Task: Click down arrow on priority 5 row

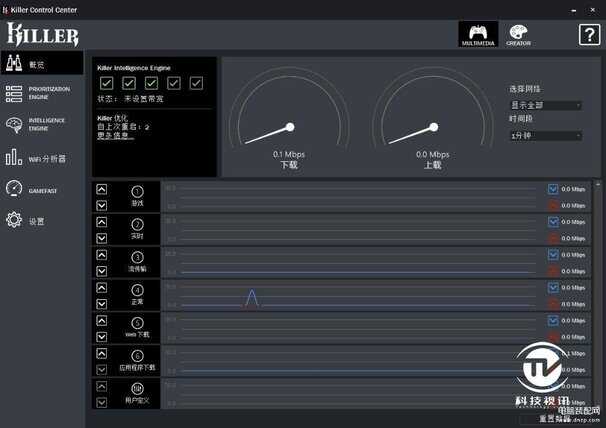Action: click(101, 337)
